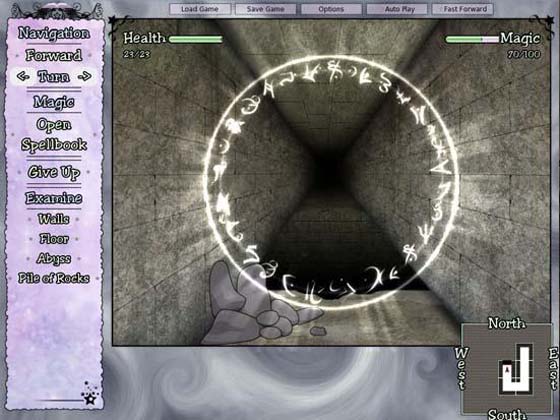Click the glowing rune circle
This screenshot has width=560, height=420.
coord(330,182)
